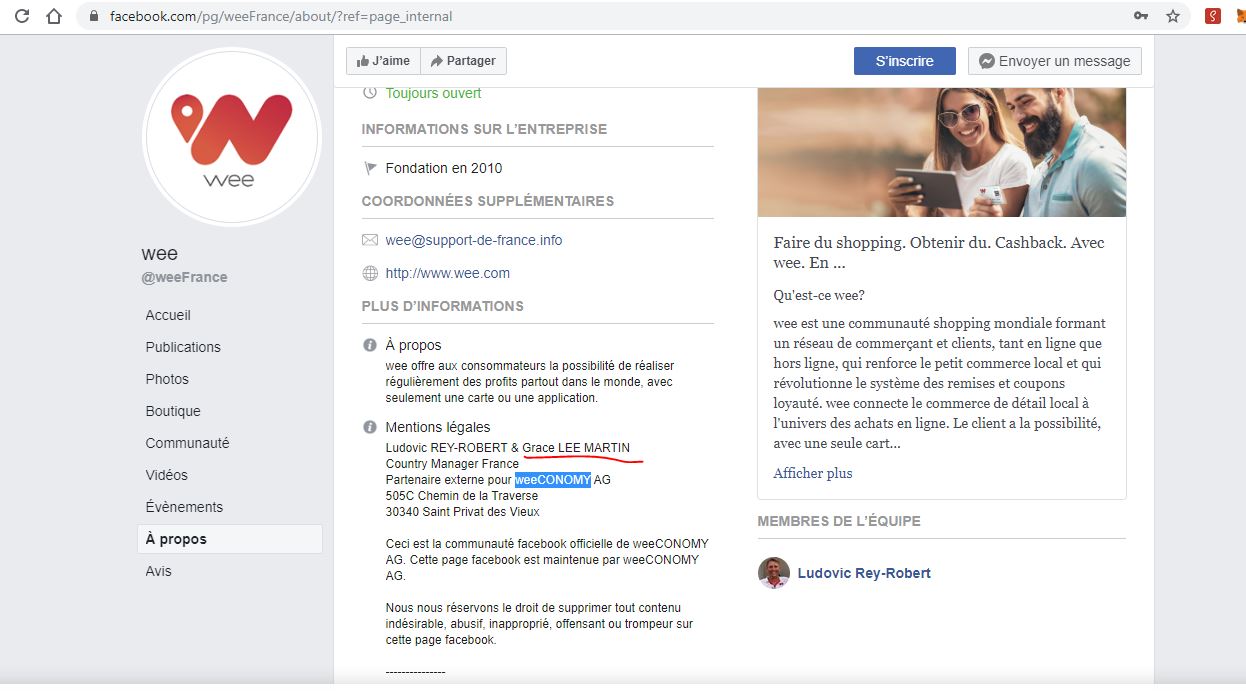Click the wee@support-de-france.info email link

coord(474,240)
